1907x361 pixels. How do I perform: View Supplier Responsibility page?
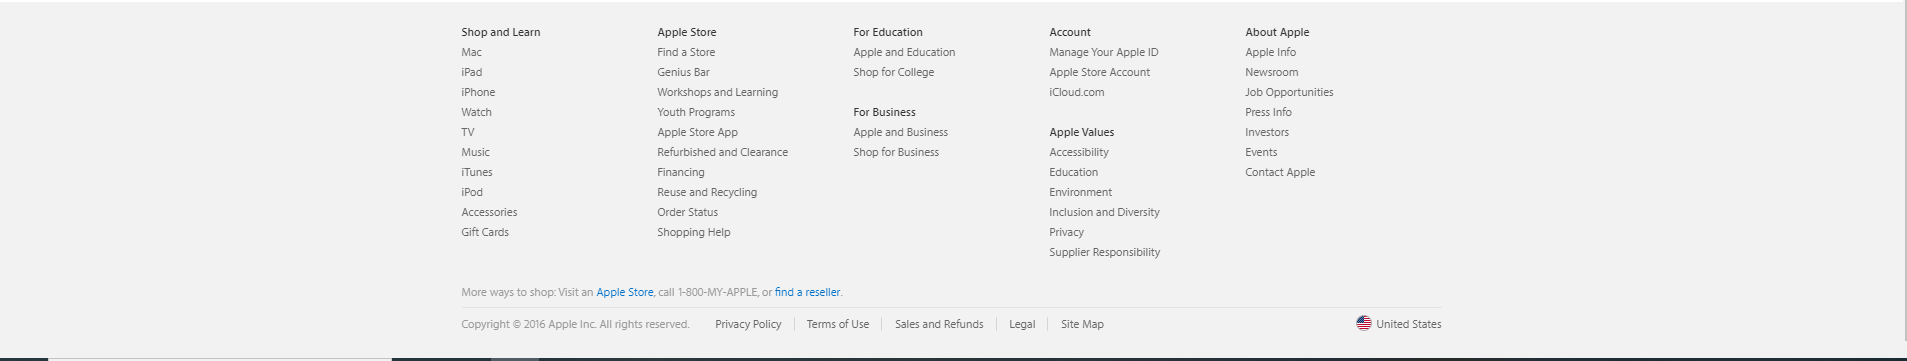[x=1104, y=252]
